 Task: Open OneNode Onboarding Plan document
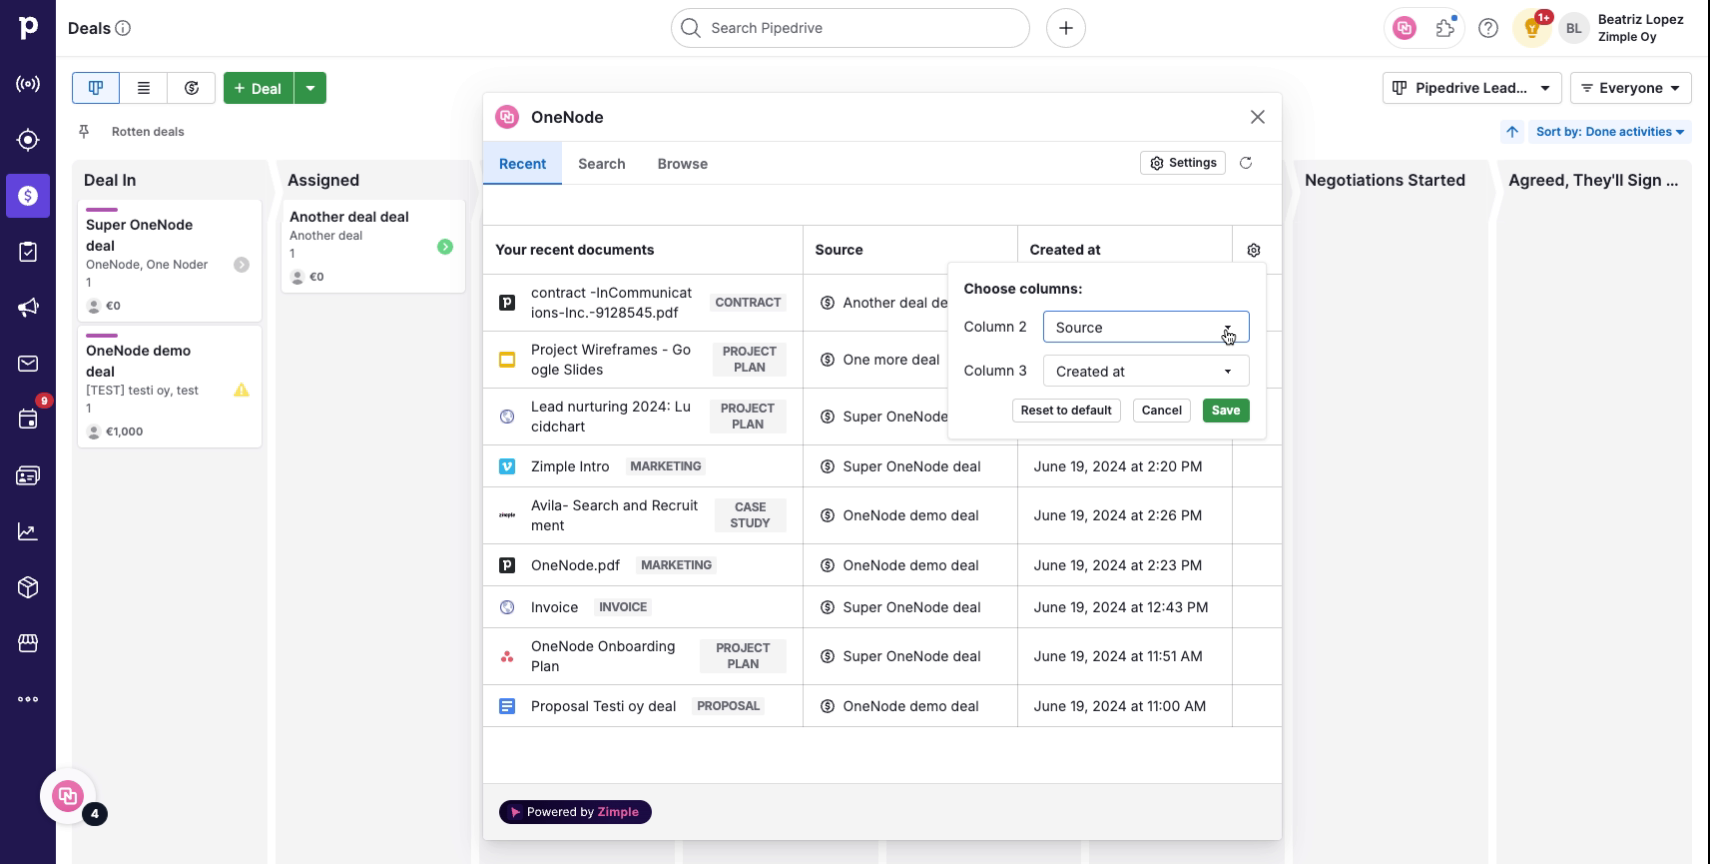point(603,656)
